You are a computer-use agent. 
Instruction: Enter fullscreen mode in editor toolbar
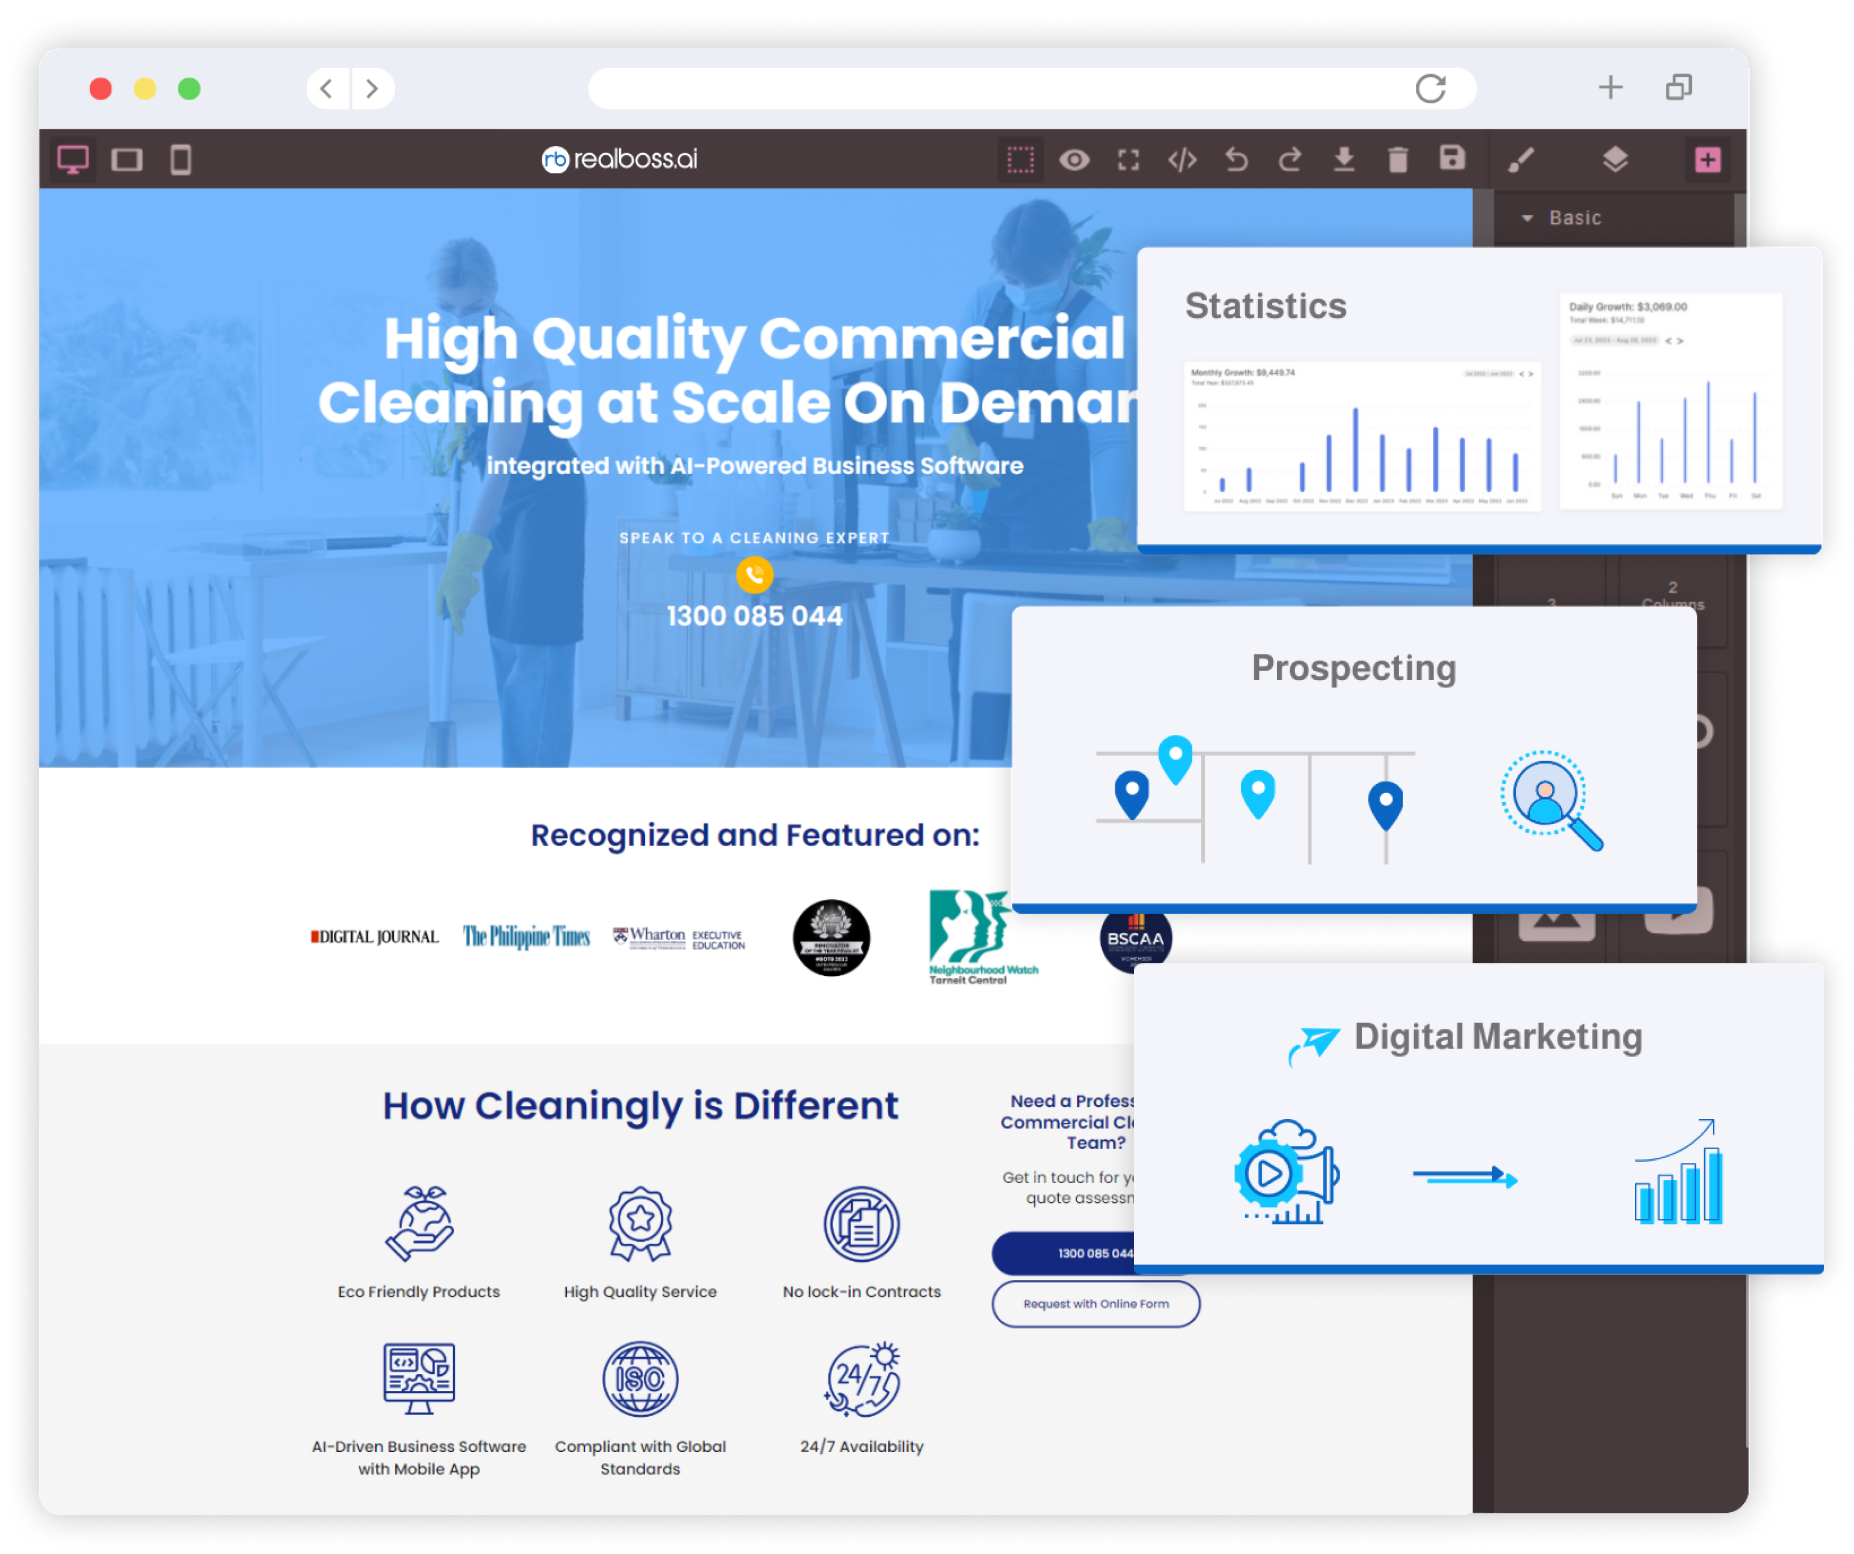(1128, 160)
